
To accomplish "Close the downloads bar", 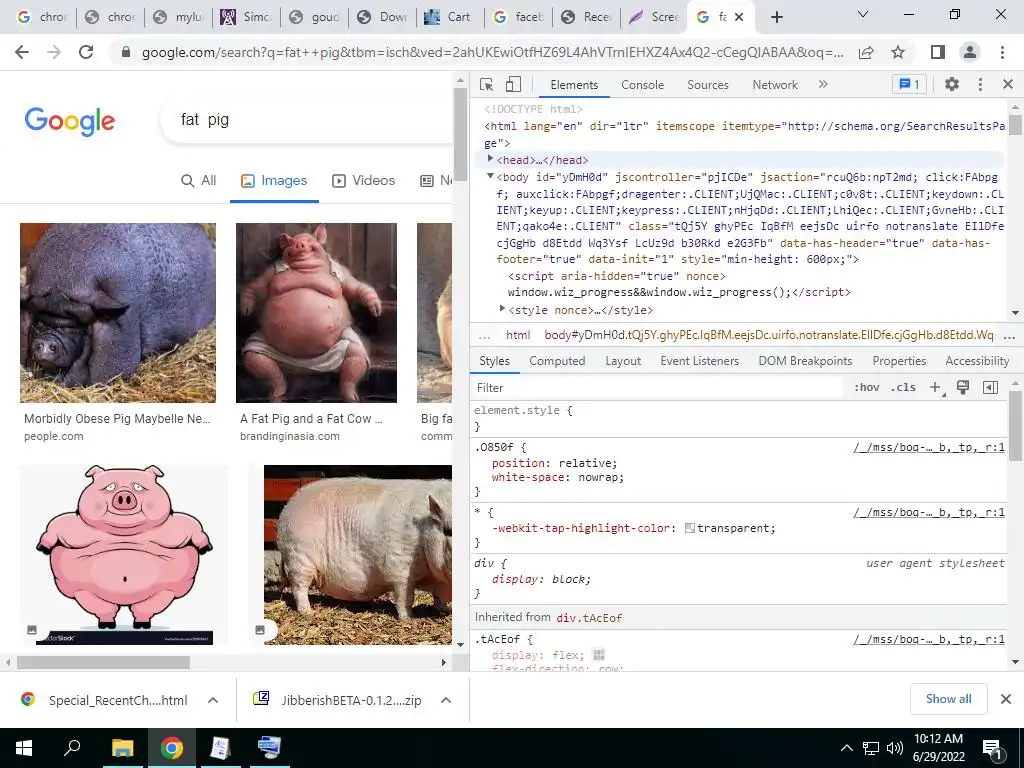I will pyautogui.click(x=1006, y=699).
